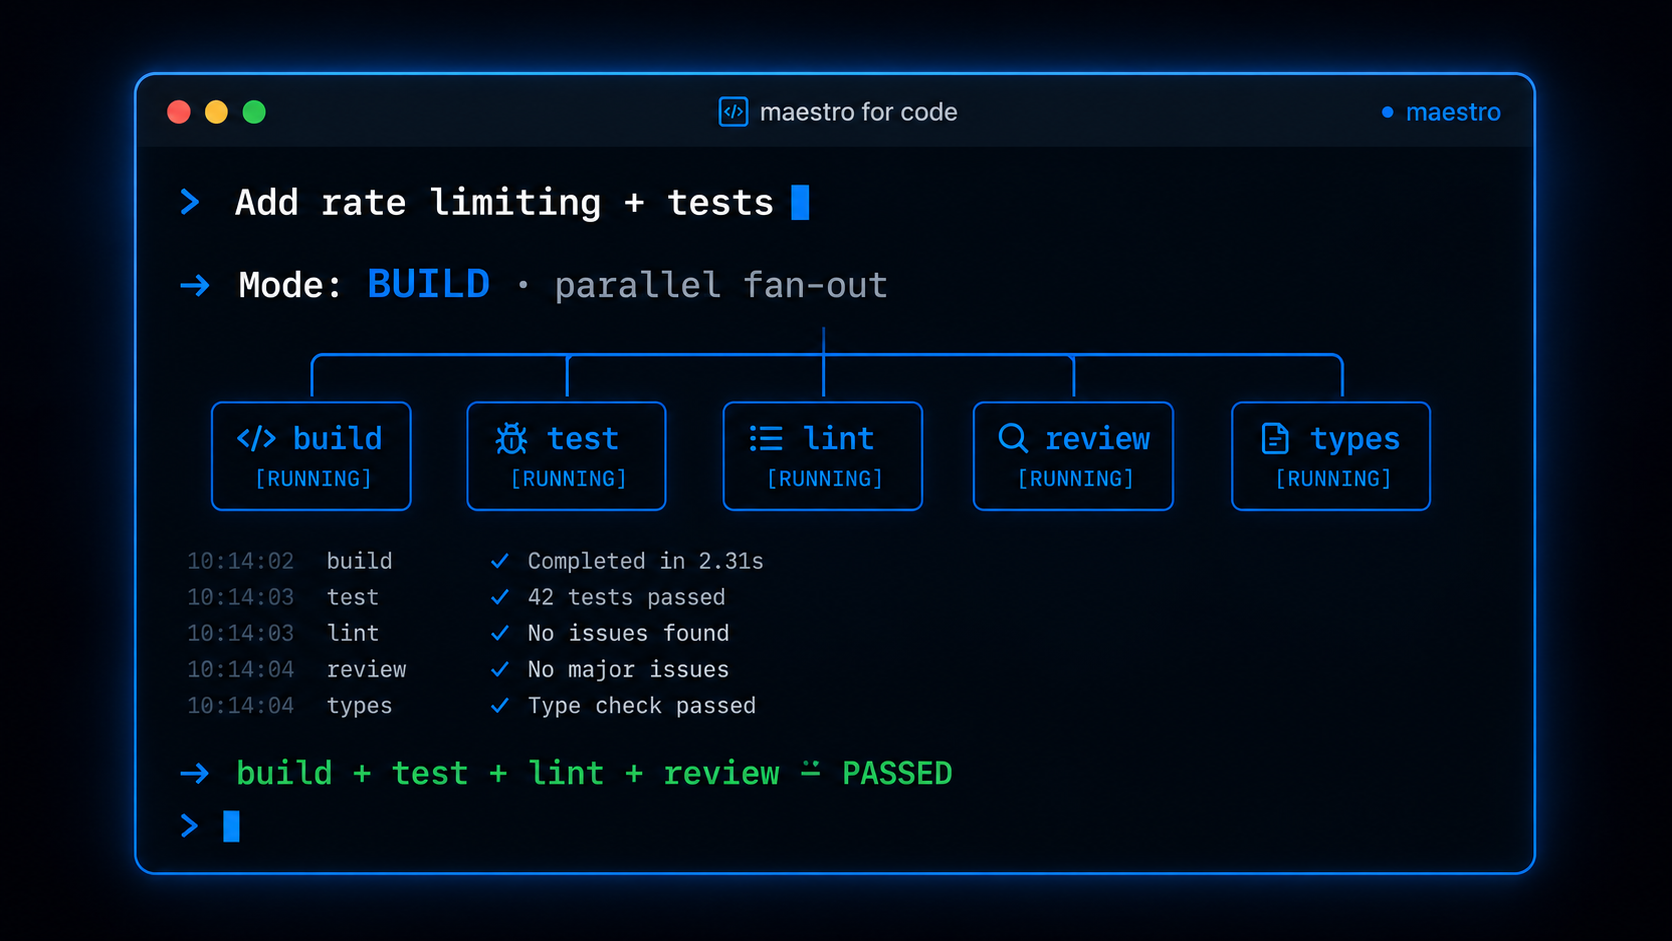Click the checkmark beside Completed in 2.31s
1672x941 pixels.
click(500, 561)
